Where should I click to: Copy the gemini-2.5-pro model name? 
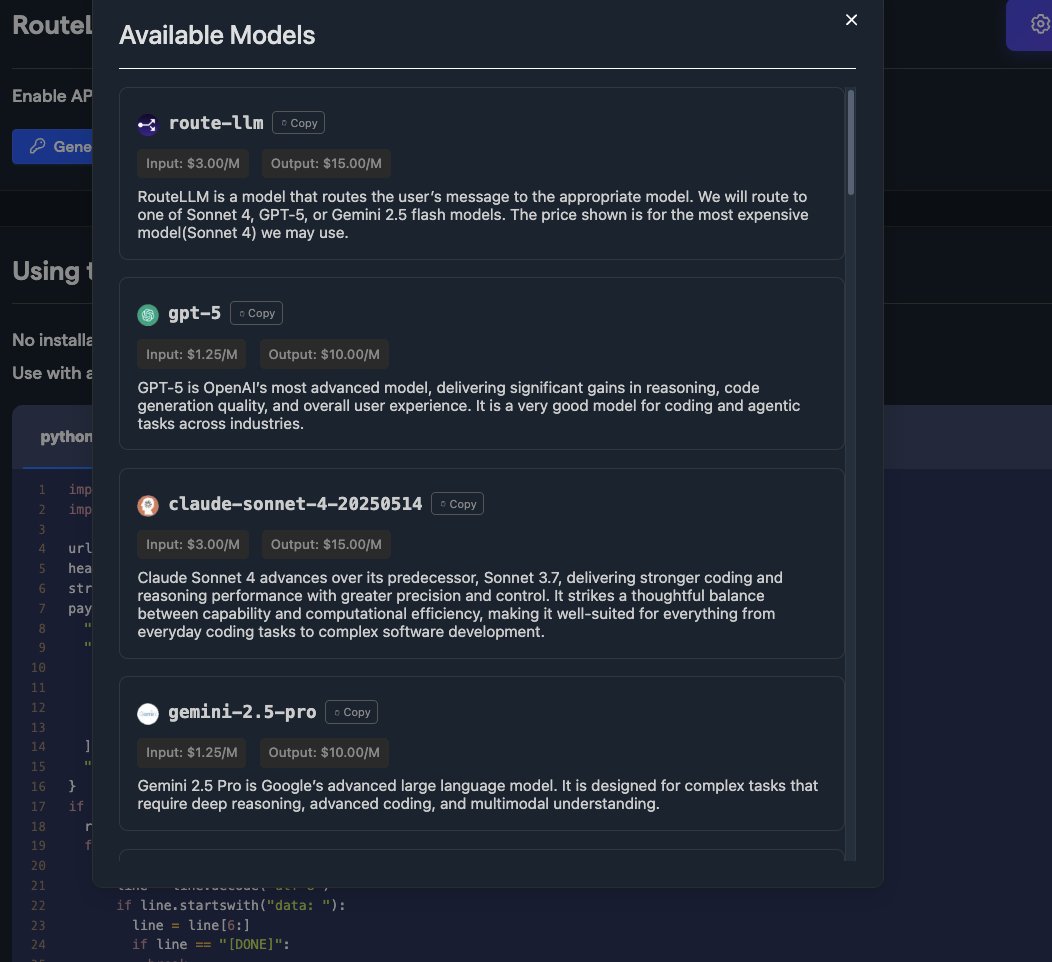click(352, 712)
